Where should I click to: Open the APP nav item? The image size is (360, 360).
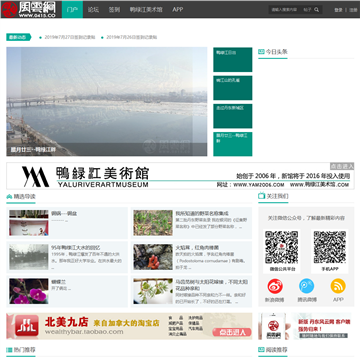178,10
